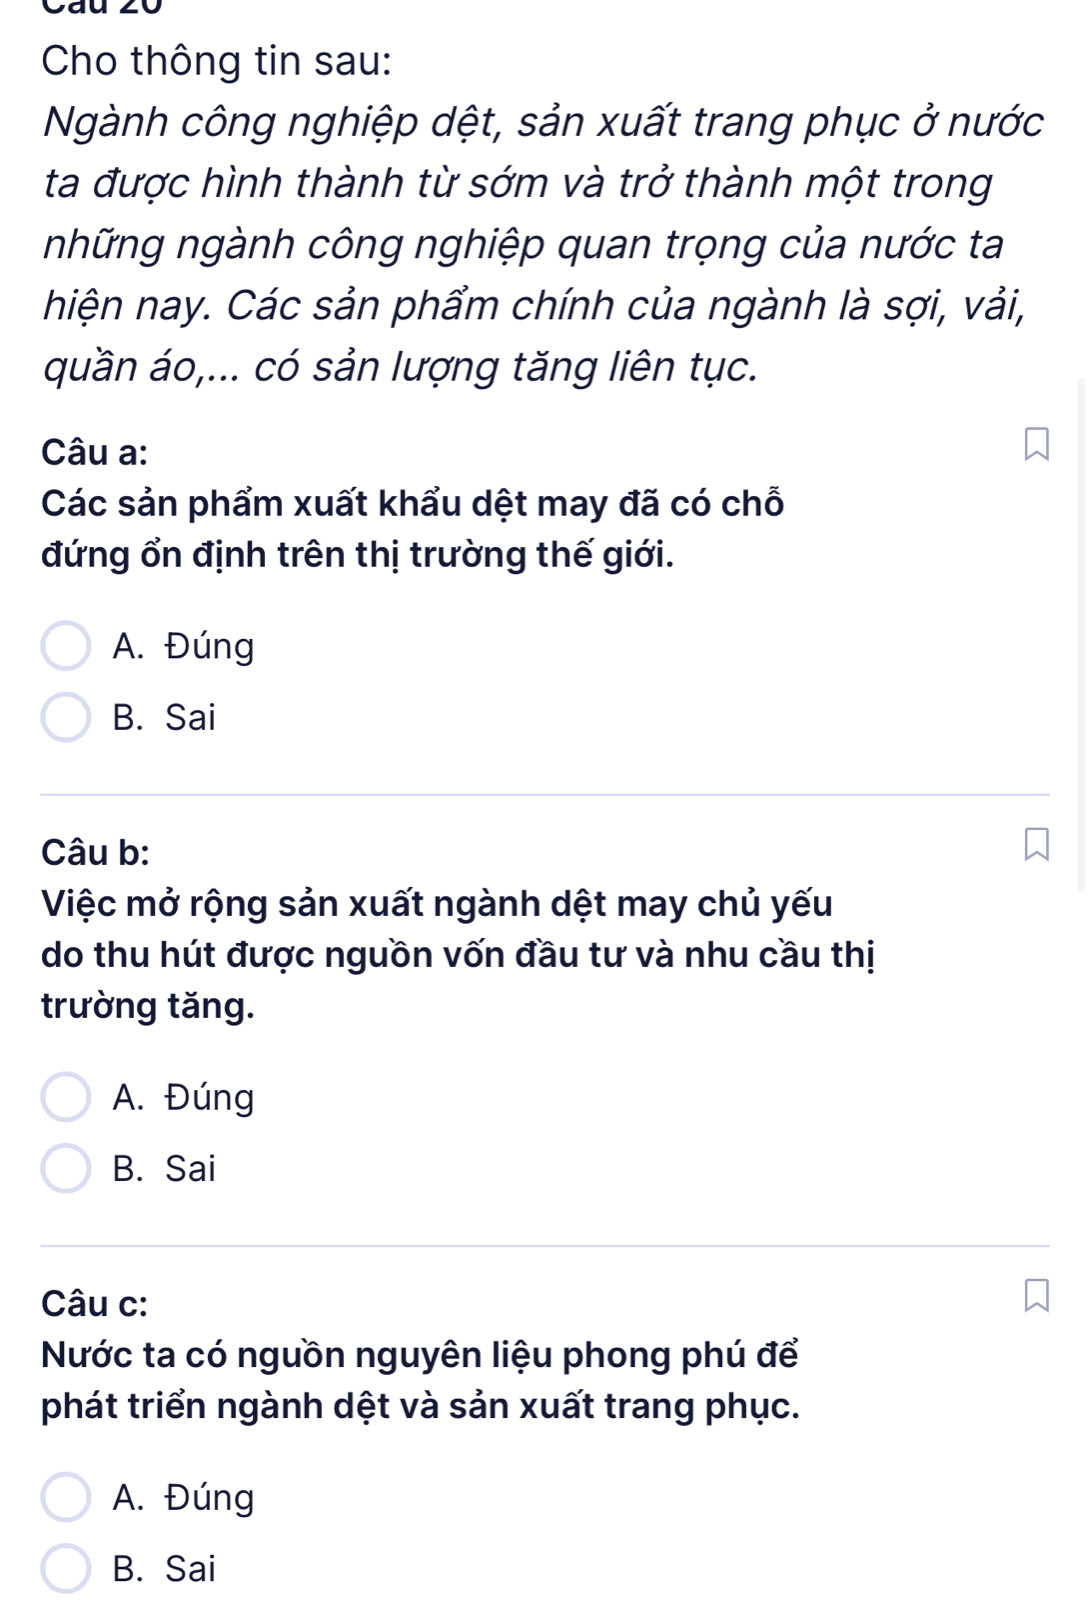1089x1612 pixels.
Task: Click the 'Câu a:' heading
Action: click(95, 453)
